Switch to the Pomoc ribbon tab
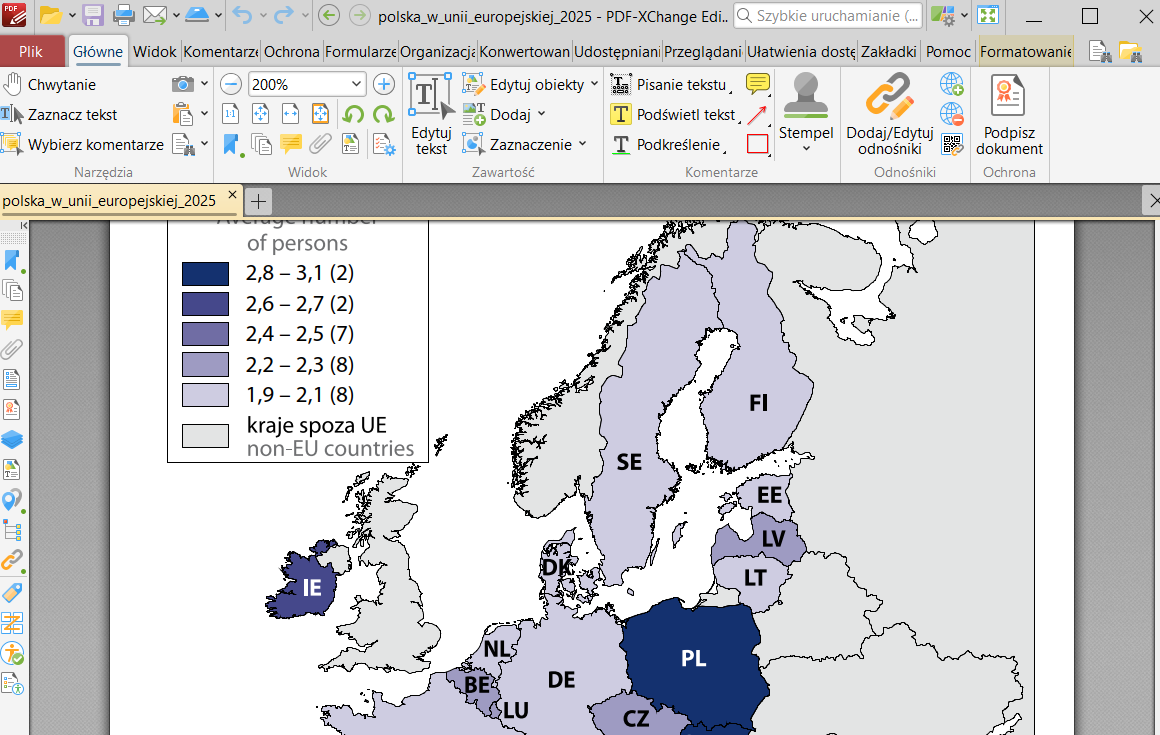Screen dimensions: 1160x735 tap(948, 52)
